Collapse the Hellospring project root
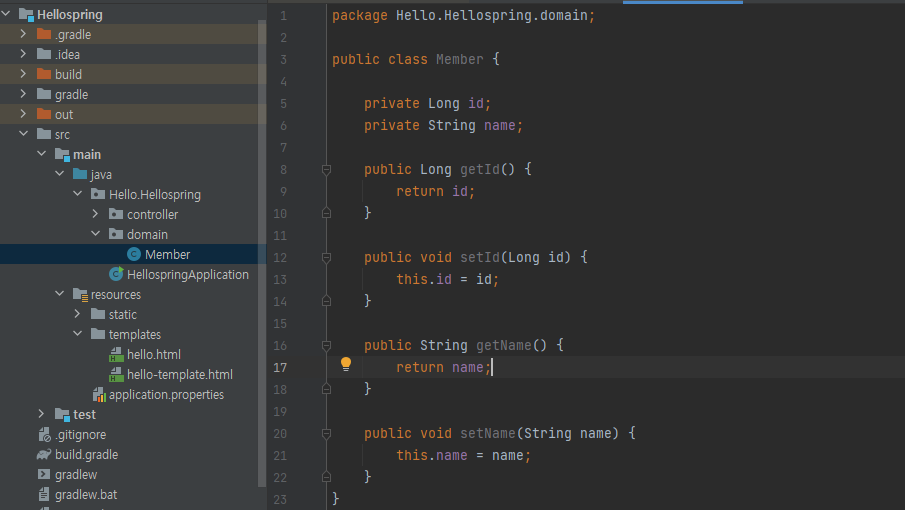Viewport: 905px width, 510px height. 6,14
